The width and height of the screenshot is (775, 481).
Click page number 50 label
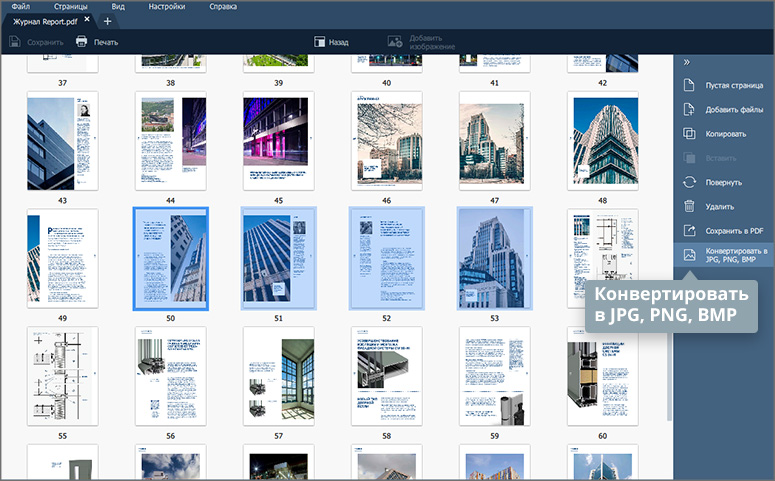coord(171,318)
